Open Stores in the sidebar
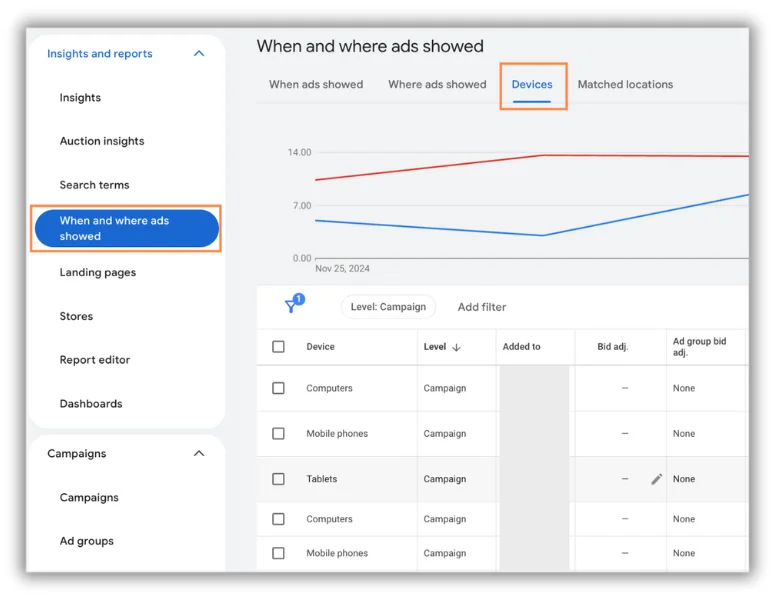The width and height of the screenshot is (775, 600). (76, 316)
